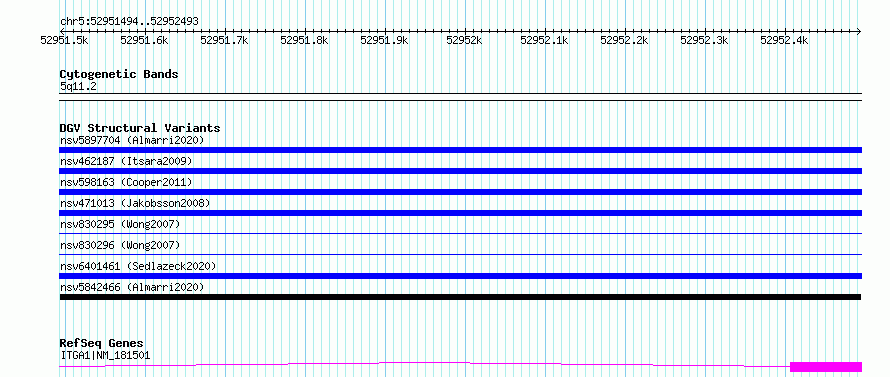The width and height of the screenshot is (890, 377).
Task: Open variant label nsv462187 (Itsara2009)
Action: click(x=126, y=161)
